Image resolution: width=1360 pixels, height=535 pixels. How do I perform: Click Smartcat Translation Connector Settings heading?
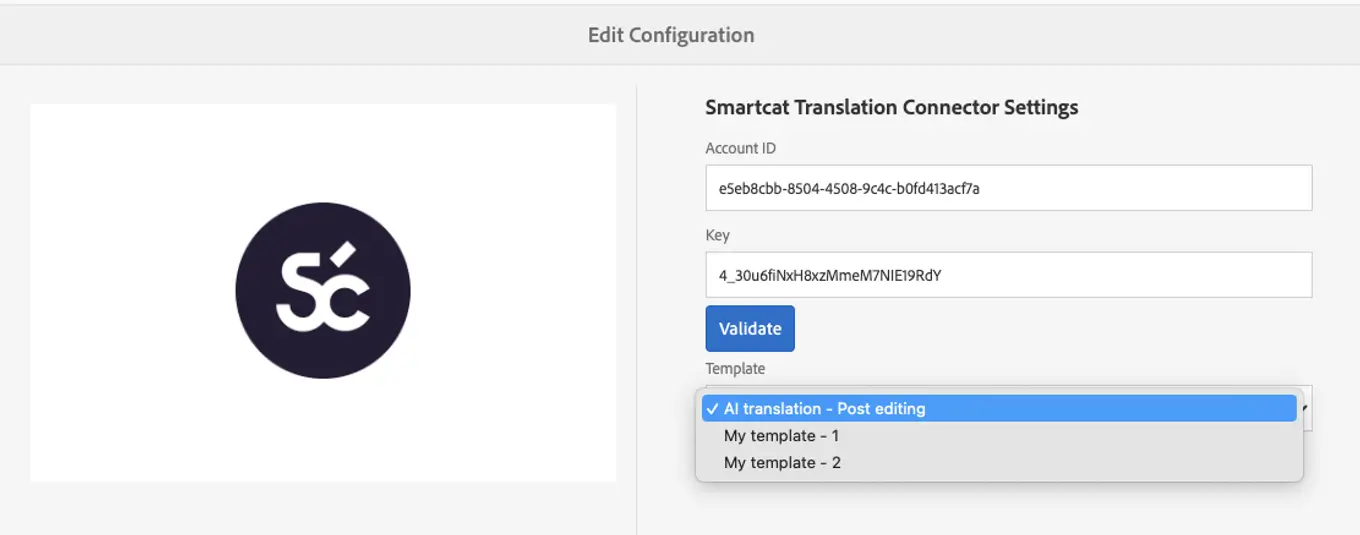point(892,107)
